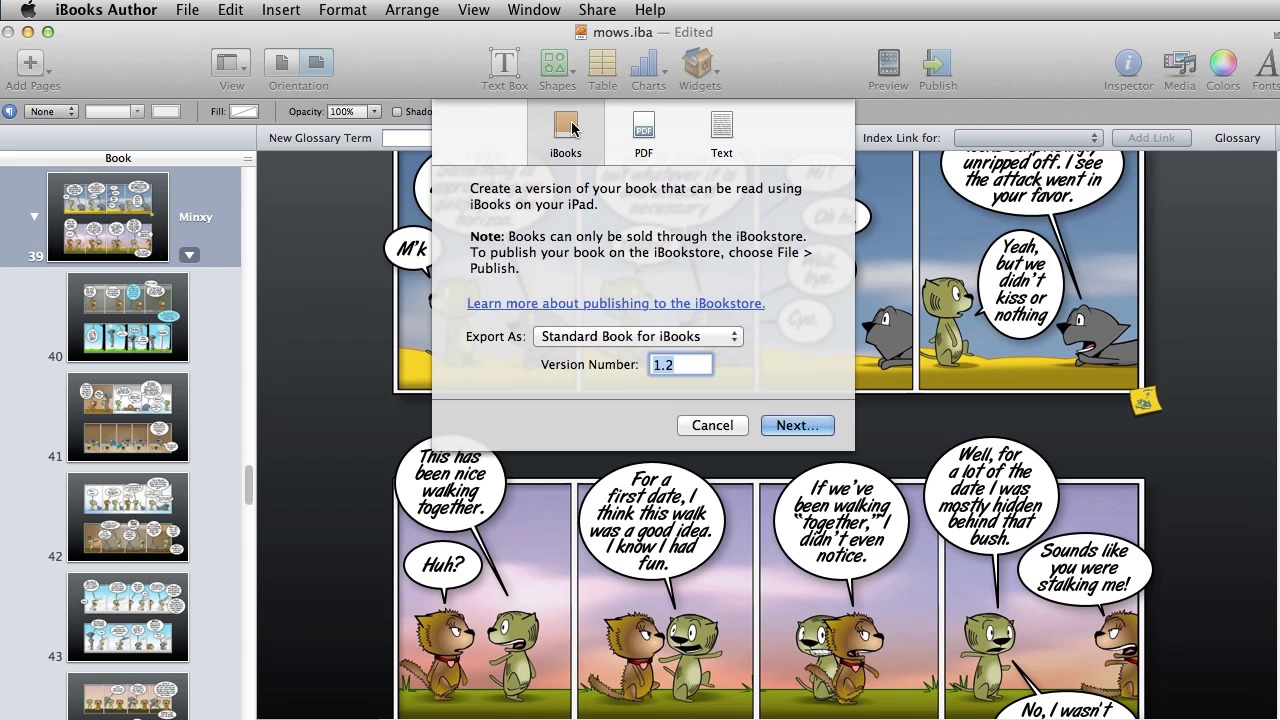
Task: Open the File menu
Action: click(x=187, y=10)
